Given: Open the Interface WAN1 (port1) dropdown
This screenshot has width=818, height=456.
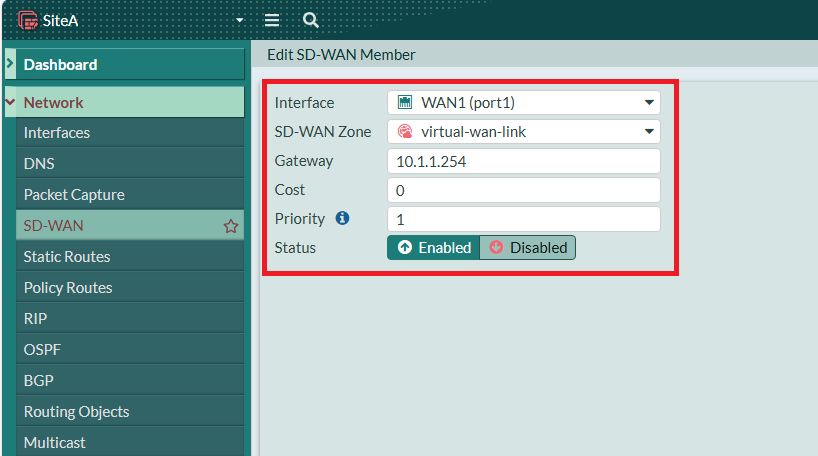Looking at the screenshot, I should point(524,102).
